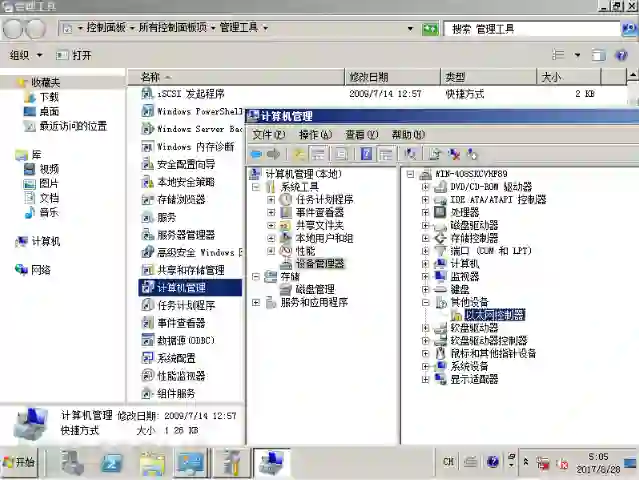Click the Uninstall device icon with red X
This screenshot has width=639, height=480.
click(x=454, y=154)
